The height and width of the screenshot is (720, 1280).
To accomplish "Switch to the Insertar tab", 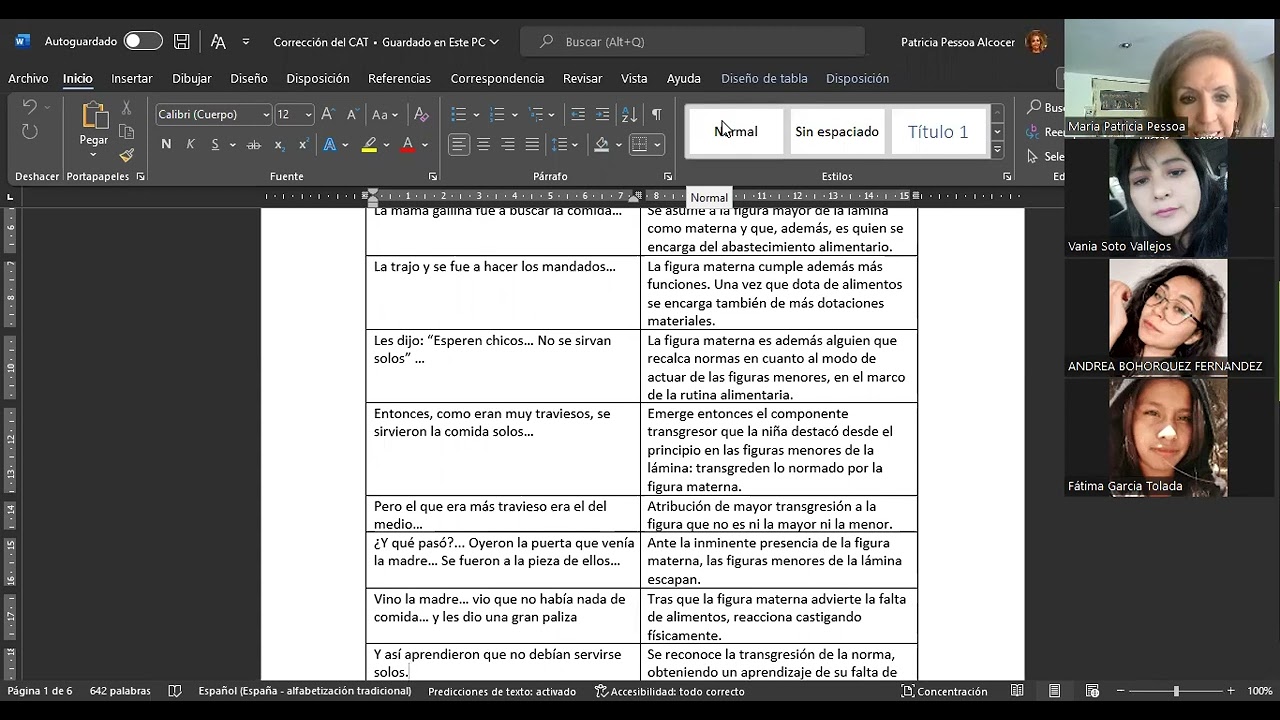I will (x=132, y=78).
